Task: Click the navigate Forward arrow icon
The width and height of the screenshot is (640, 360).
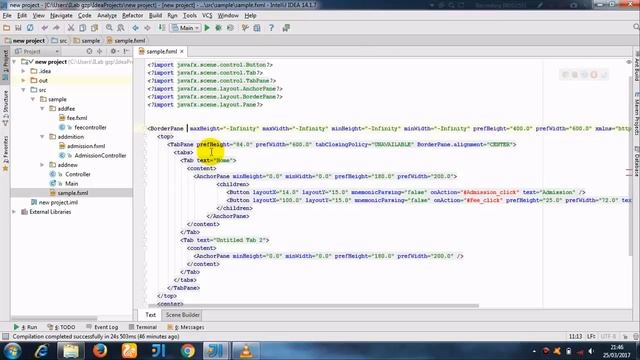Action: point(147,28)
